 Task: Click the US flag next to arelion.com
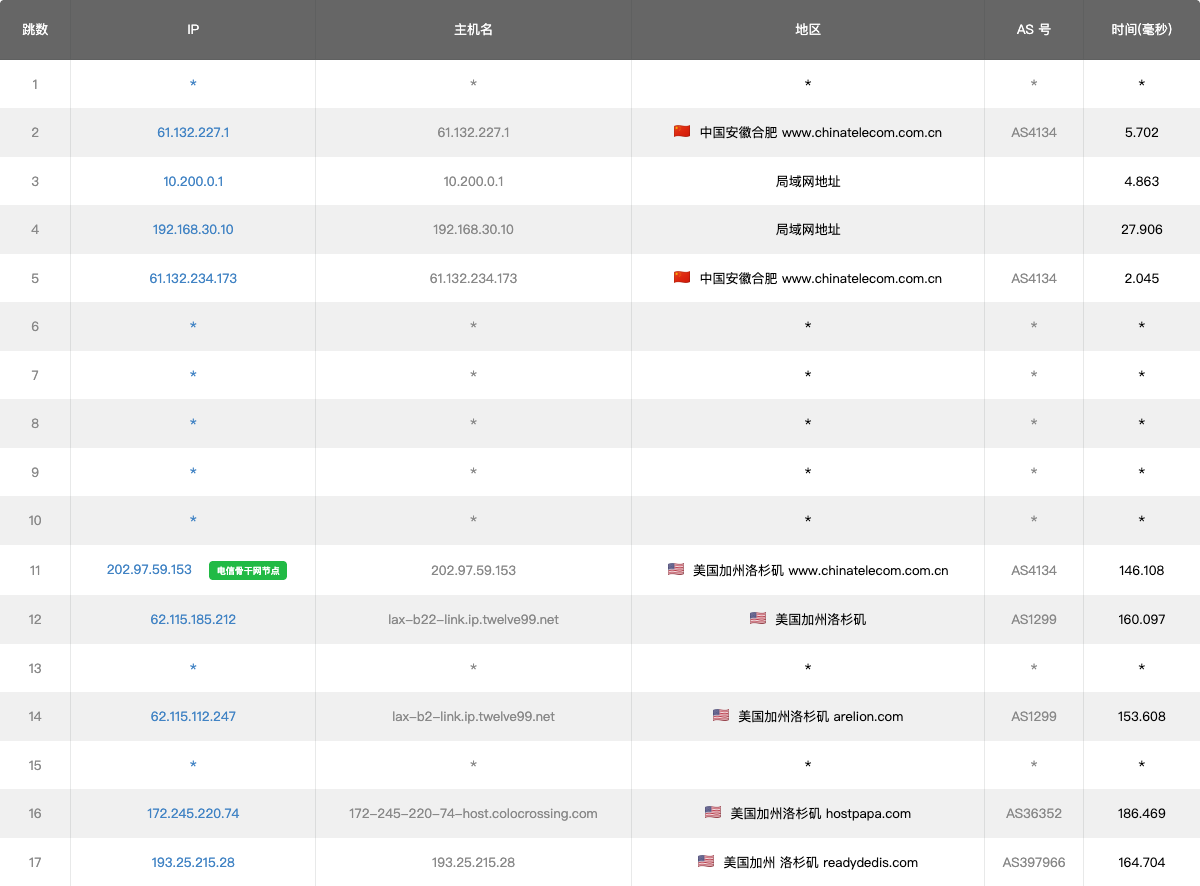[x=721, y=716]
